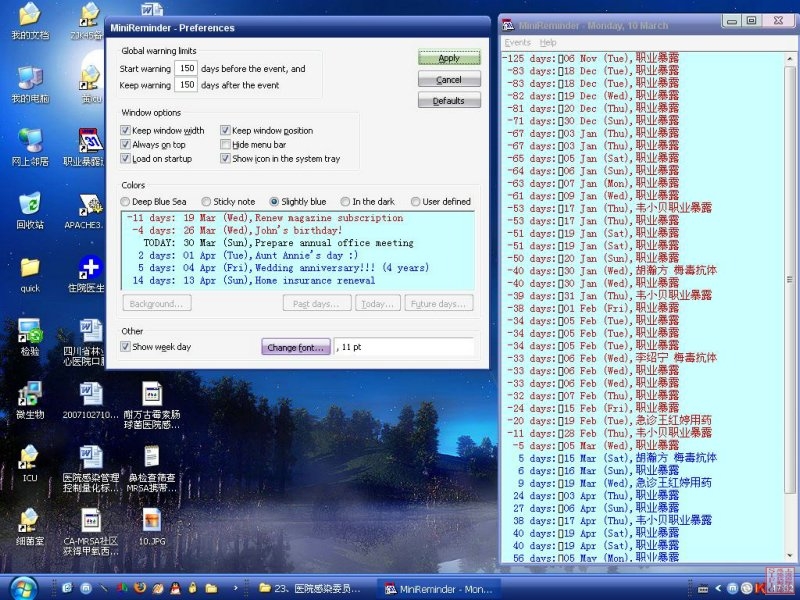Open the APACHE3 desktop shortcut
This screenshot has height=600, width=800.
(x=91, y=206)
